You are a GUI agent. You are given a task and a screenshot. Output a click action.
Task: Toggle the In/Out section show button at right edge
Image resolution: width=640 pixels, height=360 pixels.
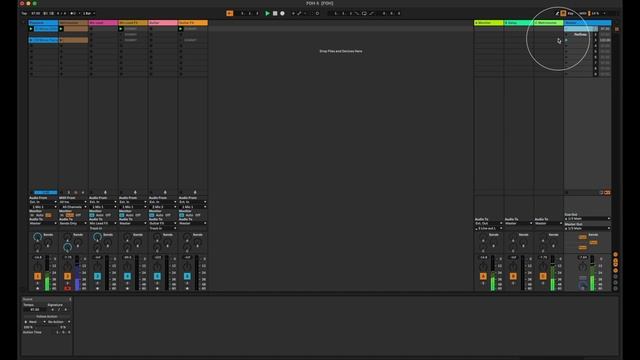point(616,255)
